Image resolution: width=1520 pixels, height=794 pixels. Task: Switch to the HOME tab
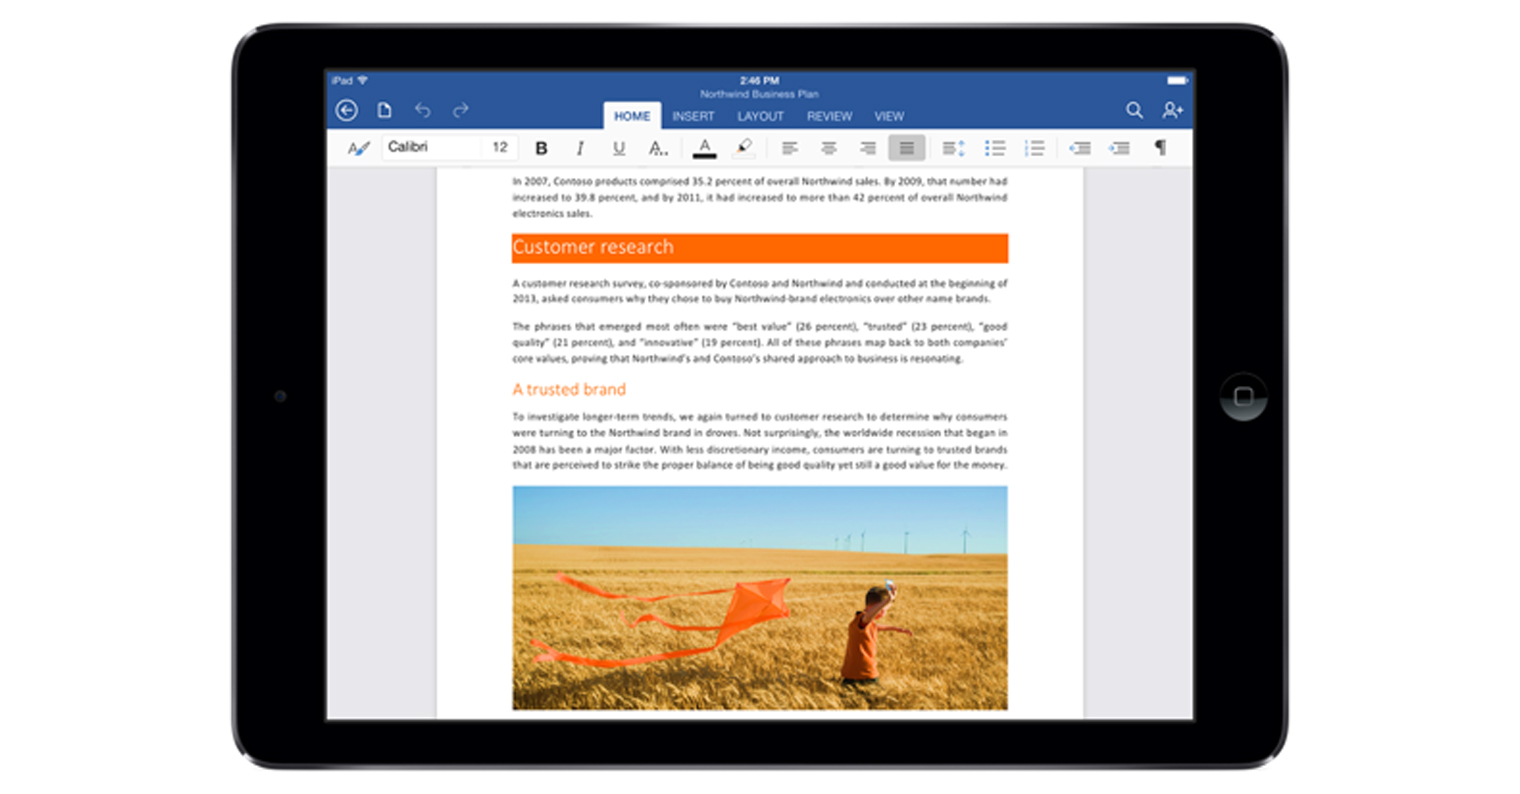tap(632, 116)
